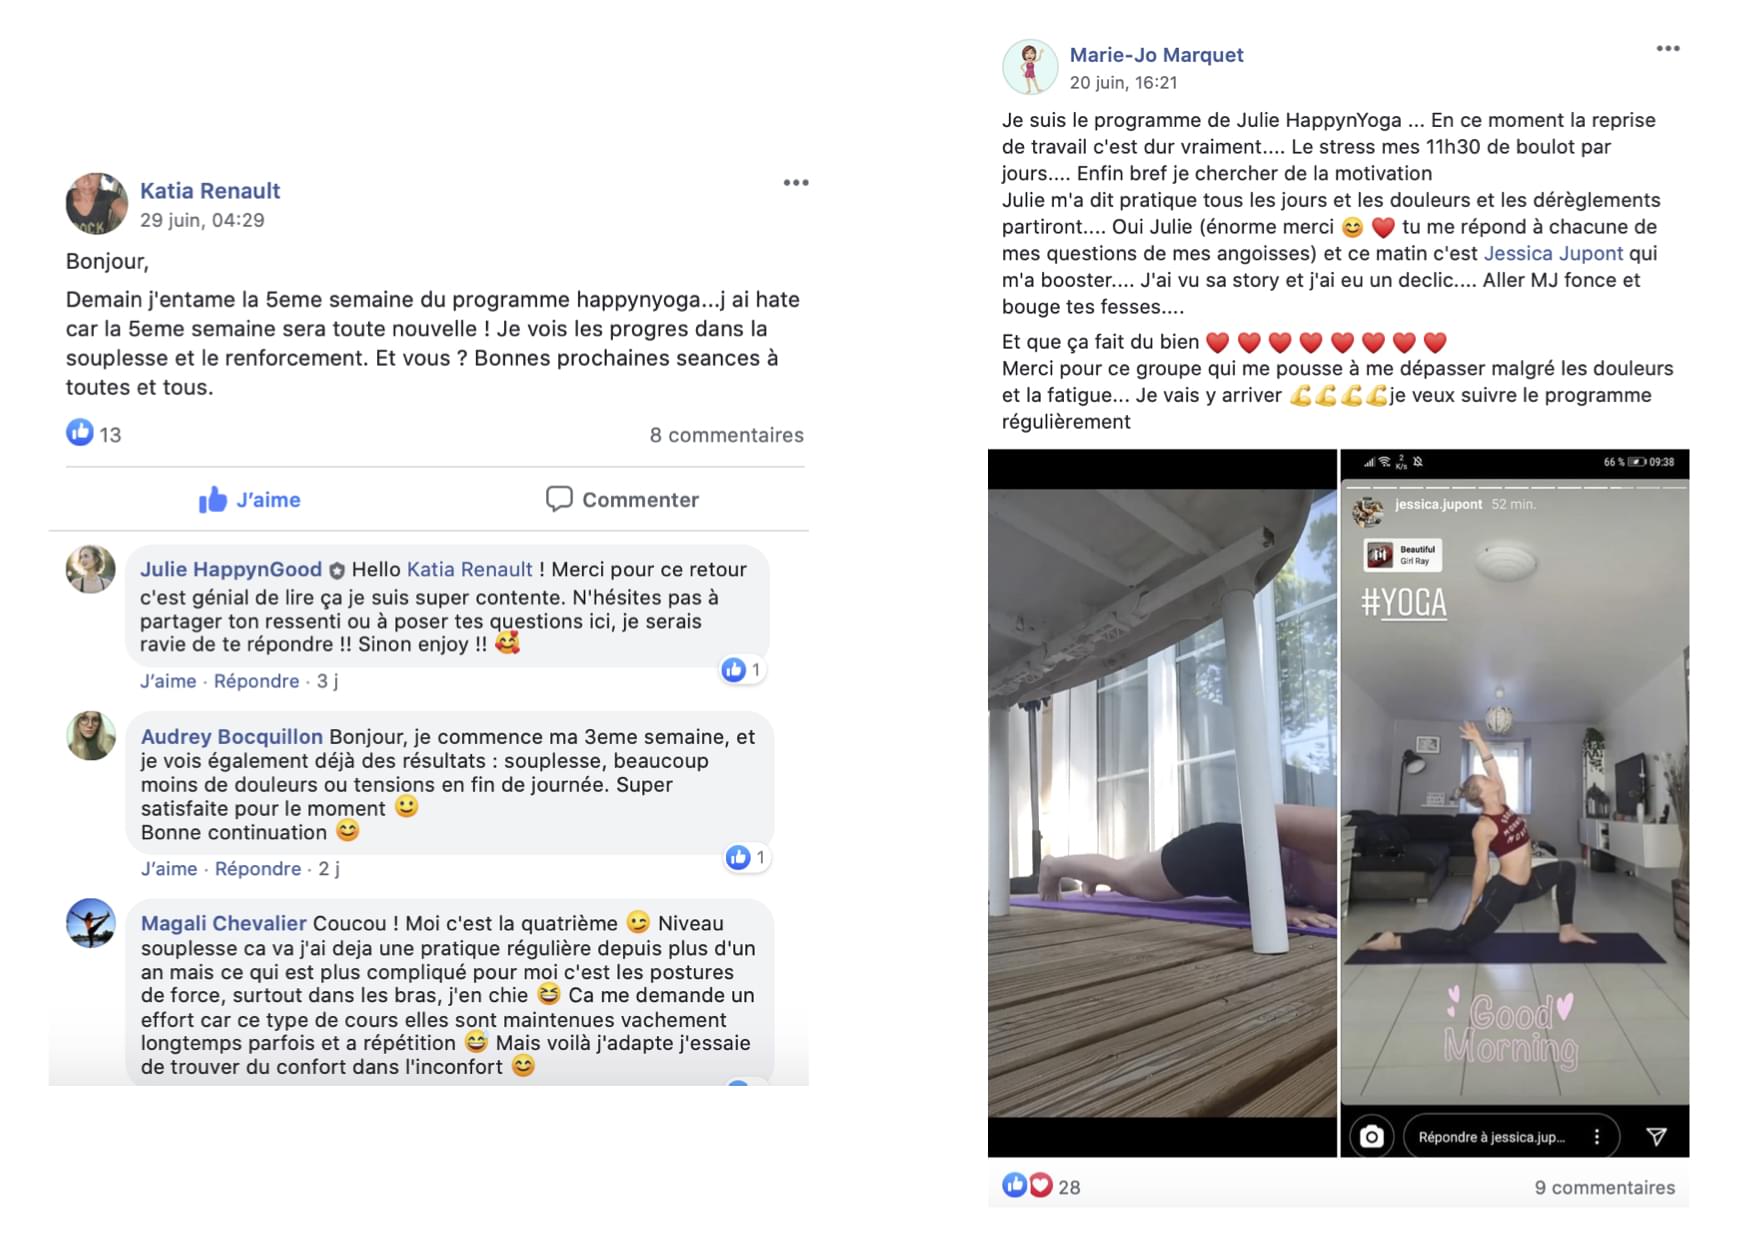Tap the camera icon in the story screenshot
The height and width of the screenshot is (1239, 1754).
pyautogui.click(x=1371, y=1137)
